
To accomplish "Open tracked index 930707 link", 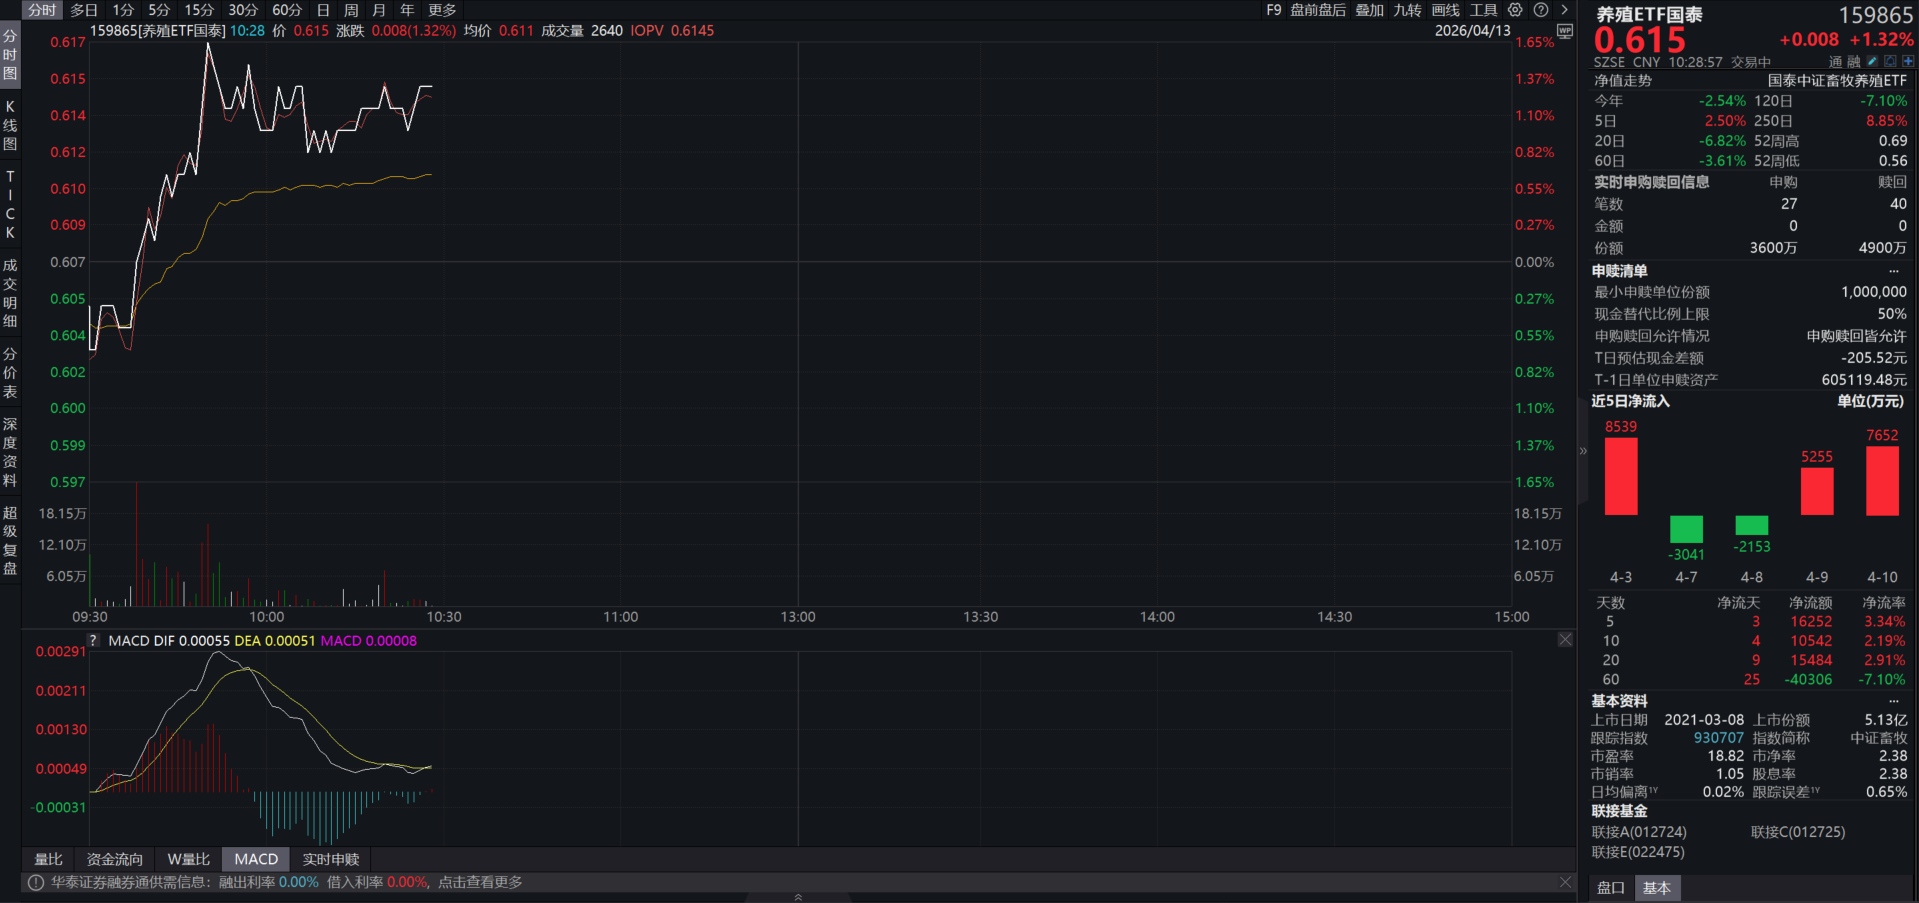I will click(x=1718, y=738).
